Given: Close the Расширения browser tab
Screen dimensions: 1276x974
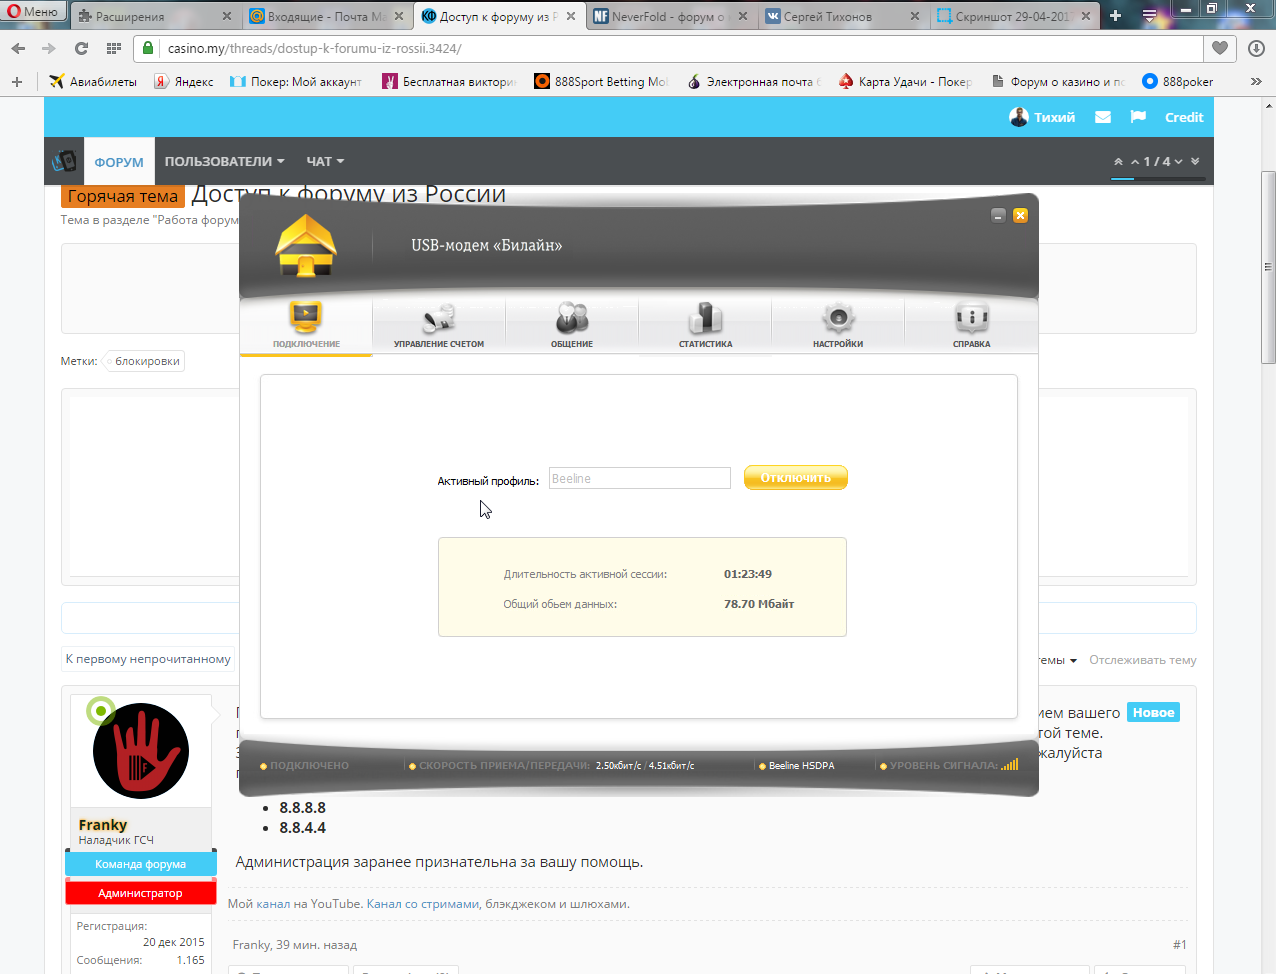Looking at the screenshot, I should coord(227,16).
